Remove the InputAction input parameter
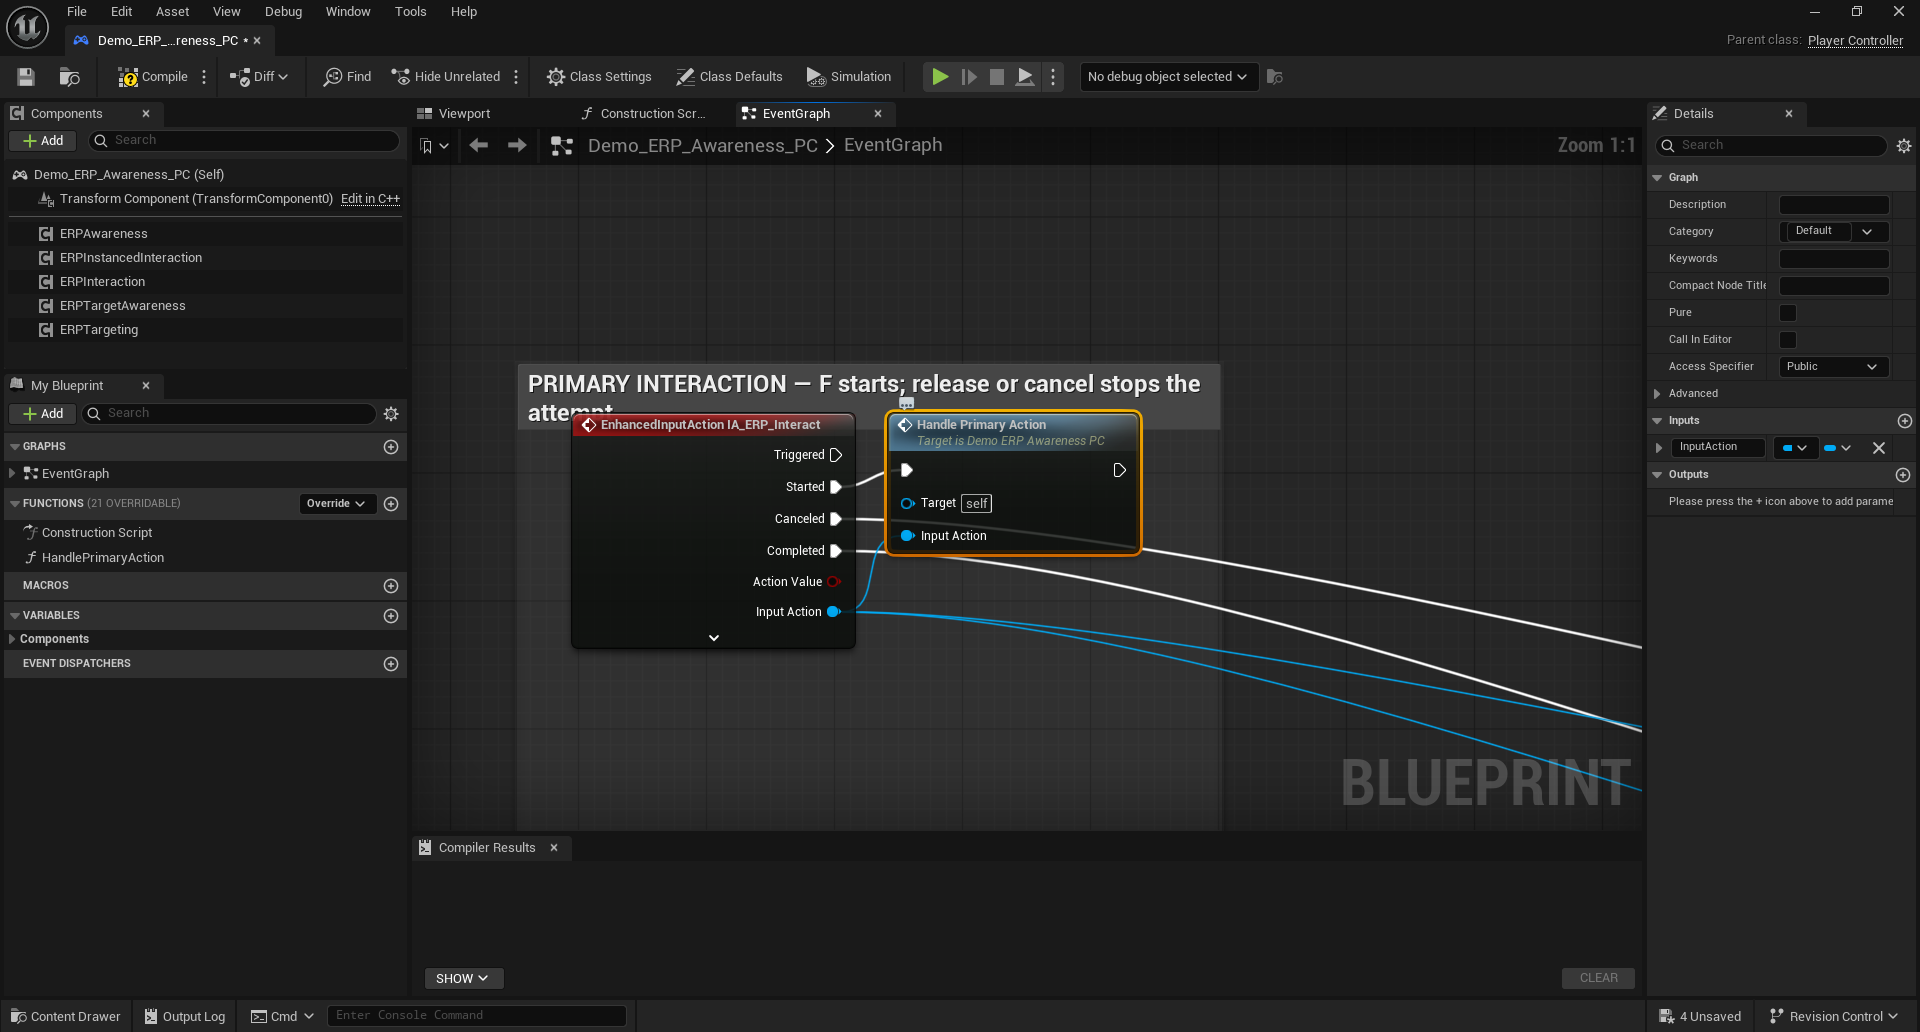 point(1879,448)
